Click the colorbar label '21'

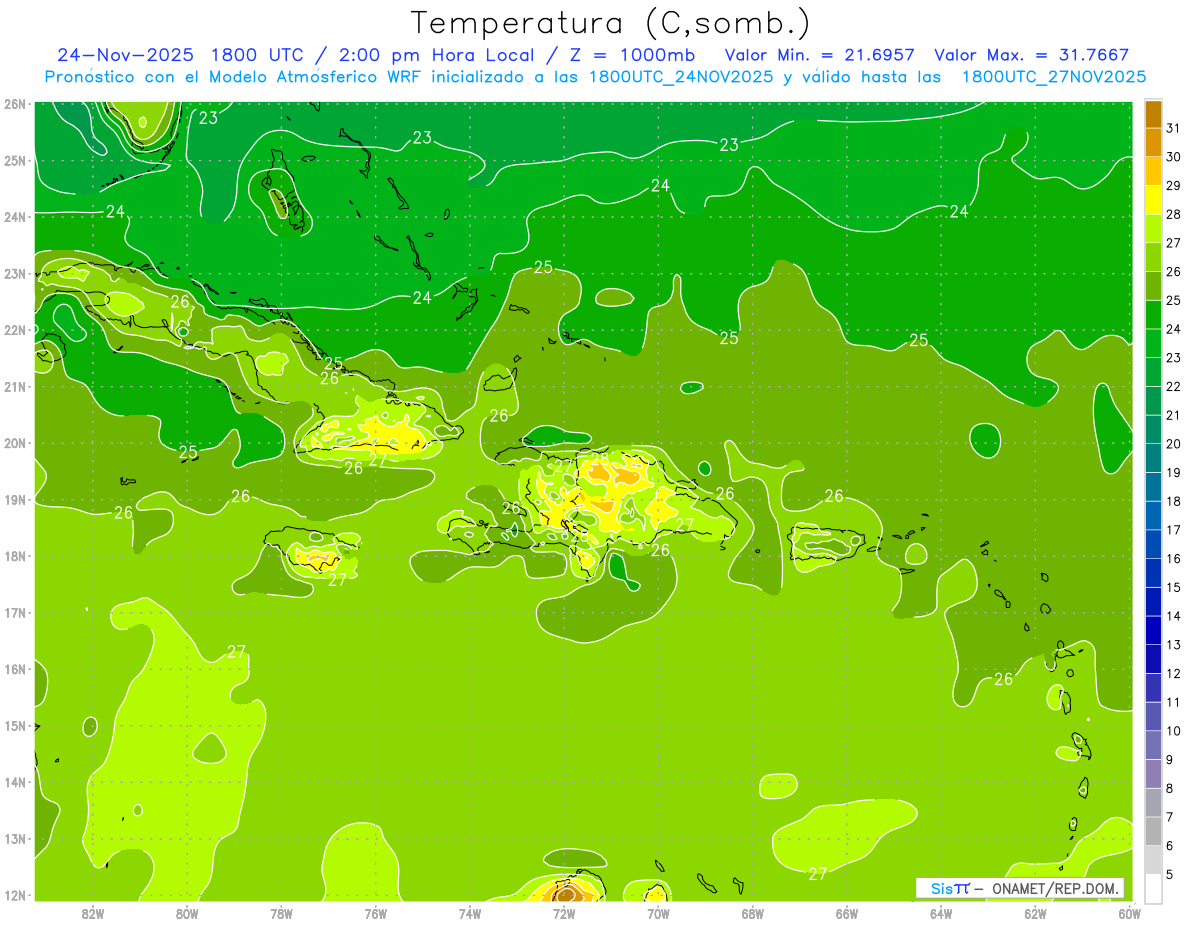(x=1173, y=415)
